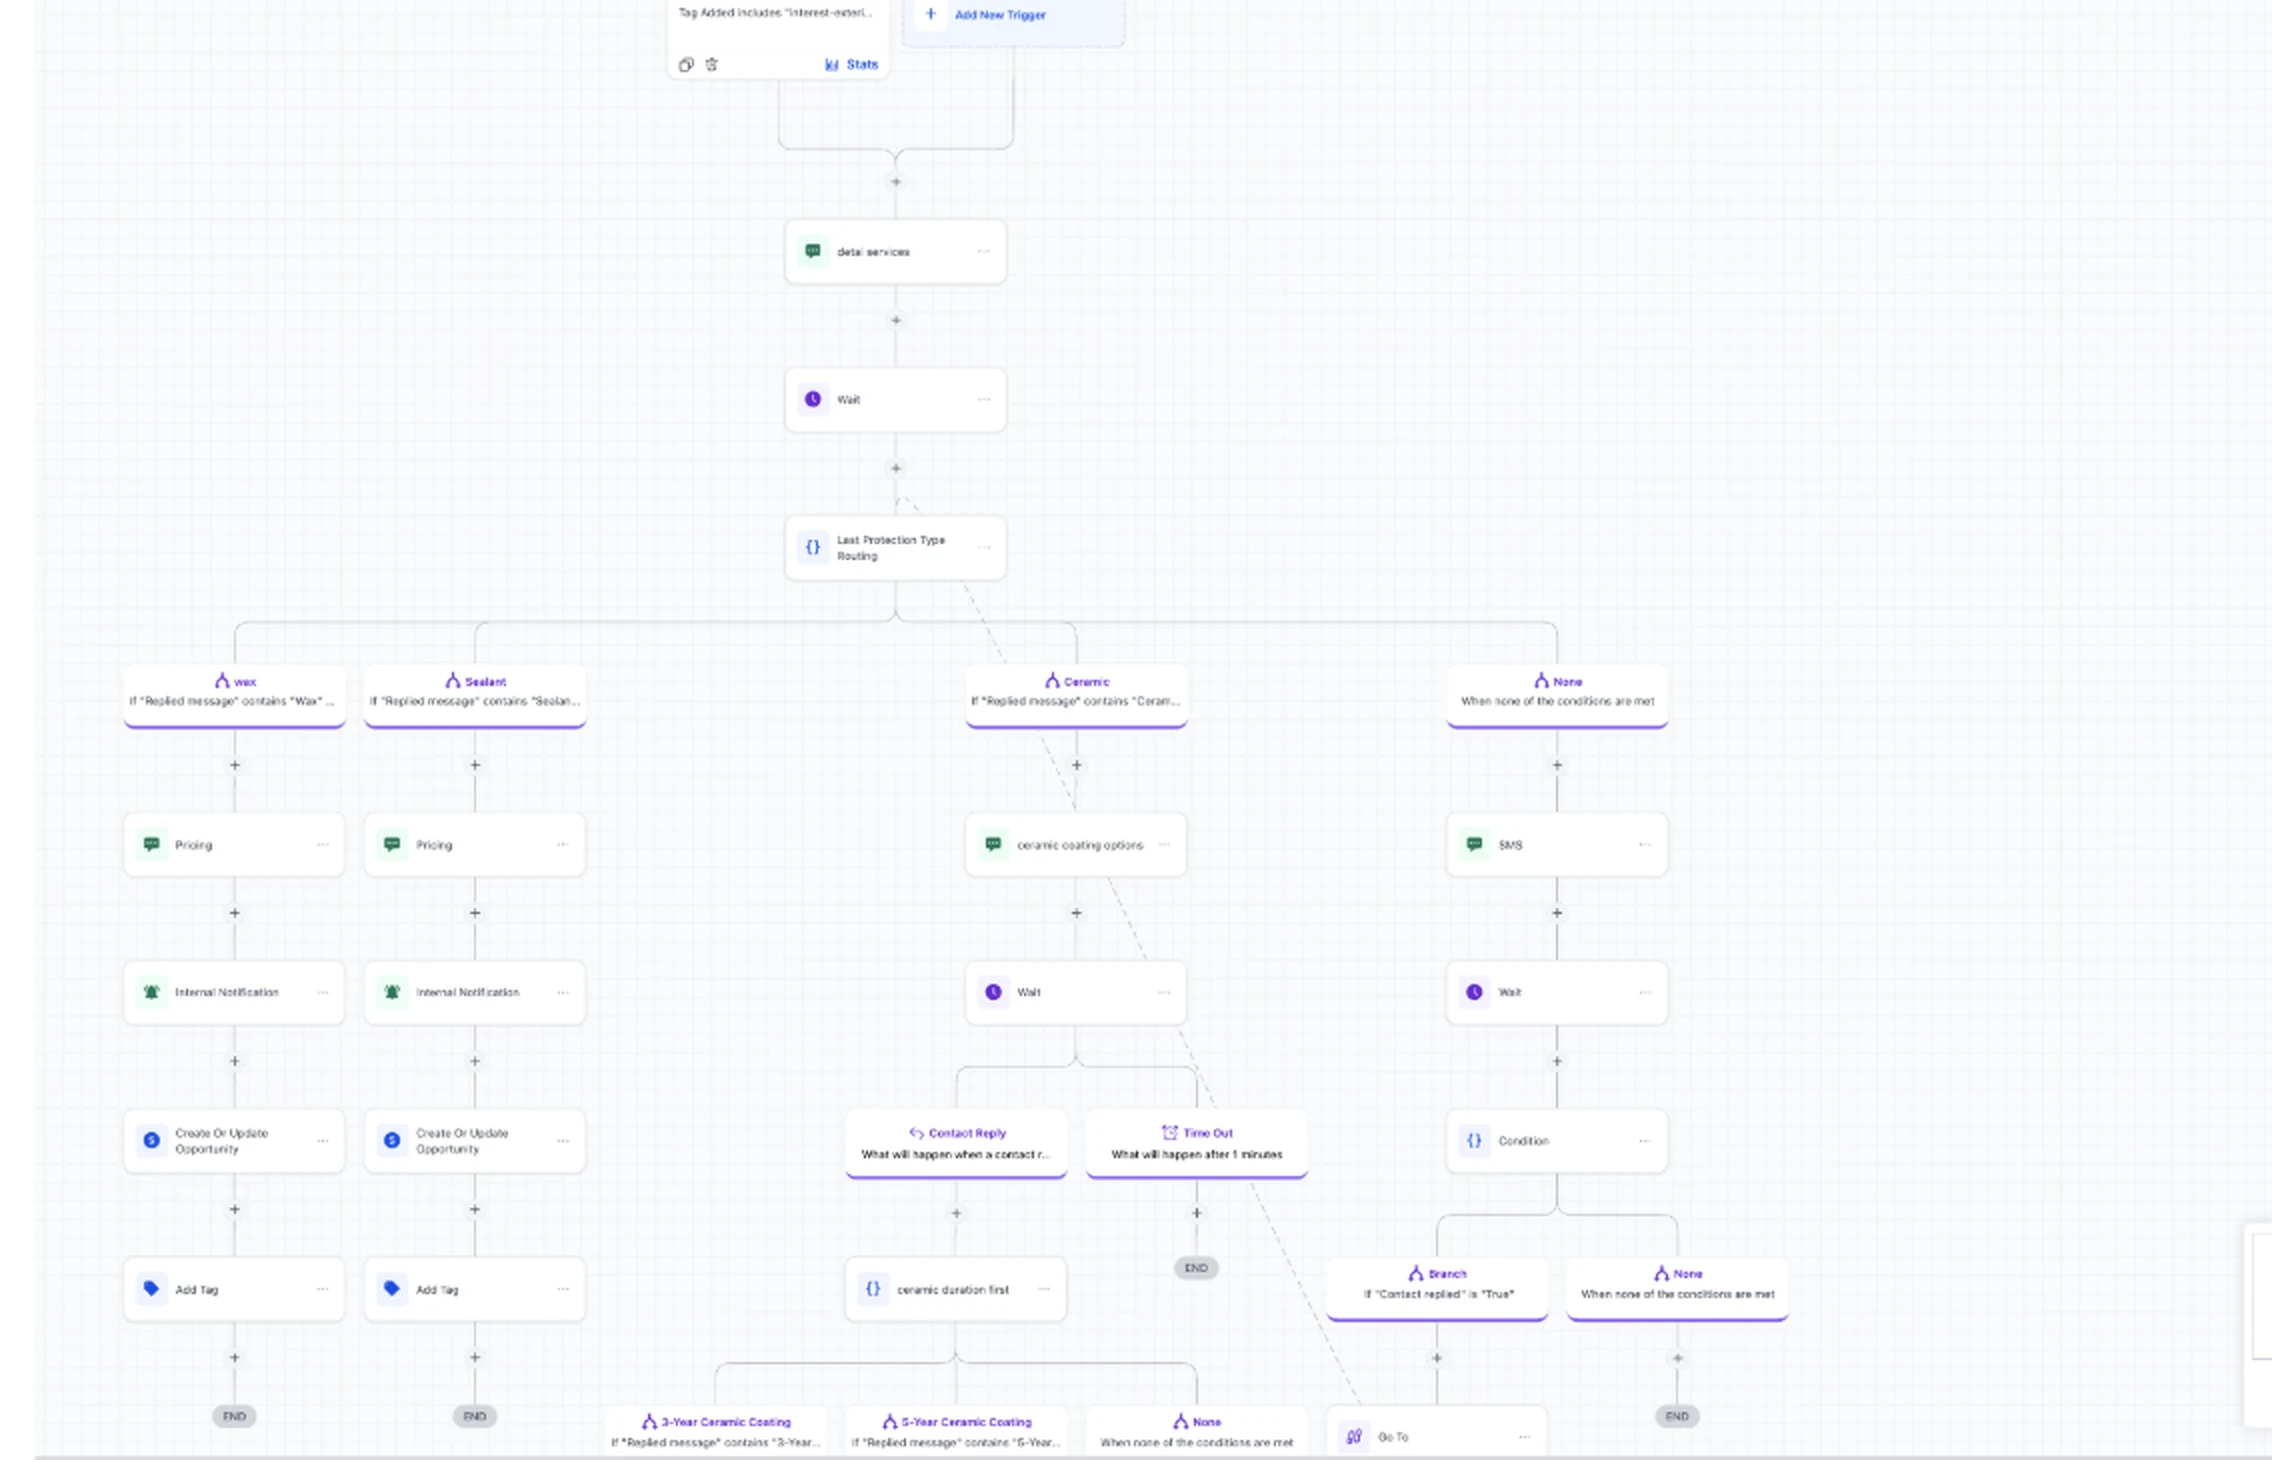The width and height of the screenshot is (2272, 1460).
Task: Click the clock icon on top Wait node
Action: click(x=813, y=399)
